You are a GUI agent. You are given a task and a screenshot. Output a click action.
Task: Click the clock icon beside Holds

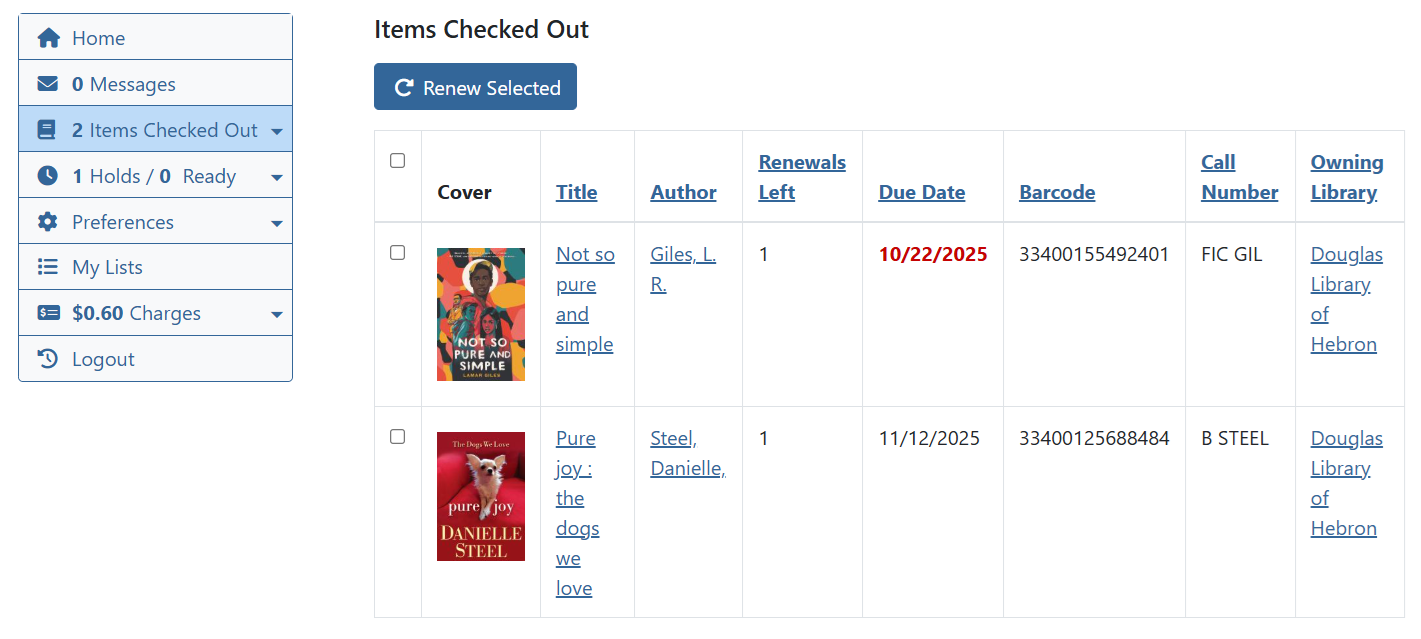click(x=48, y=176)
